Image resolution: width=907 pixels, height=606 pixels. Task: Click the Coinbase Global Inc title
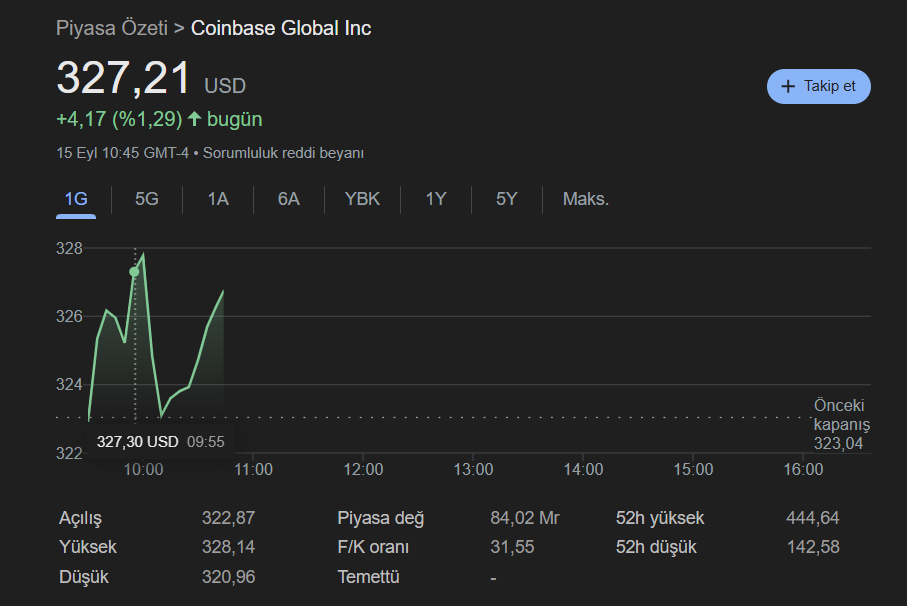[281, 28]
